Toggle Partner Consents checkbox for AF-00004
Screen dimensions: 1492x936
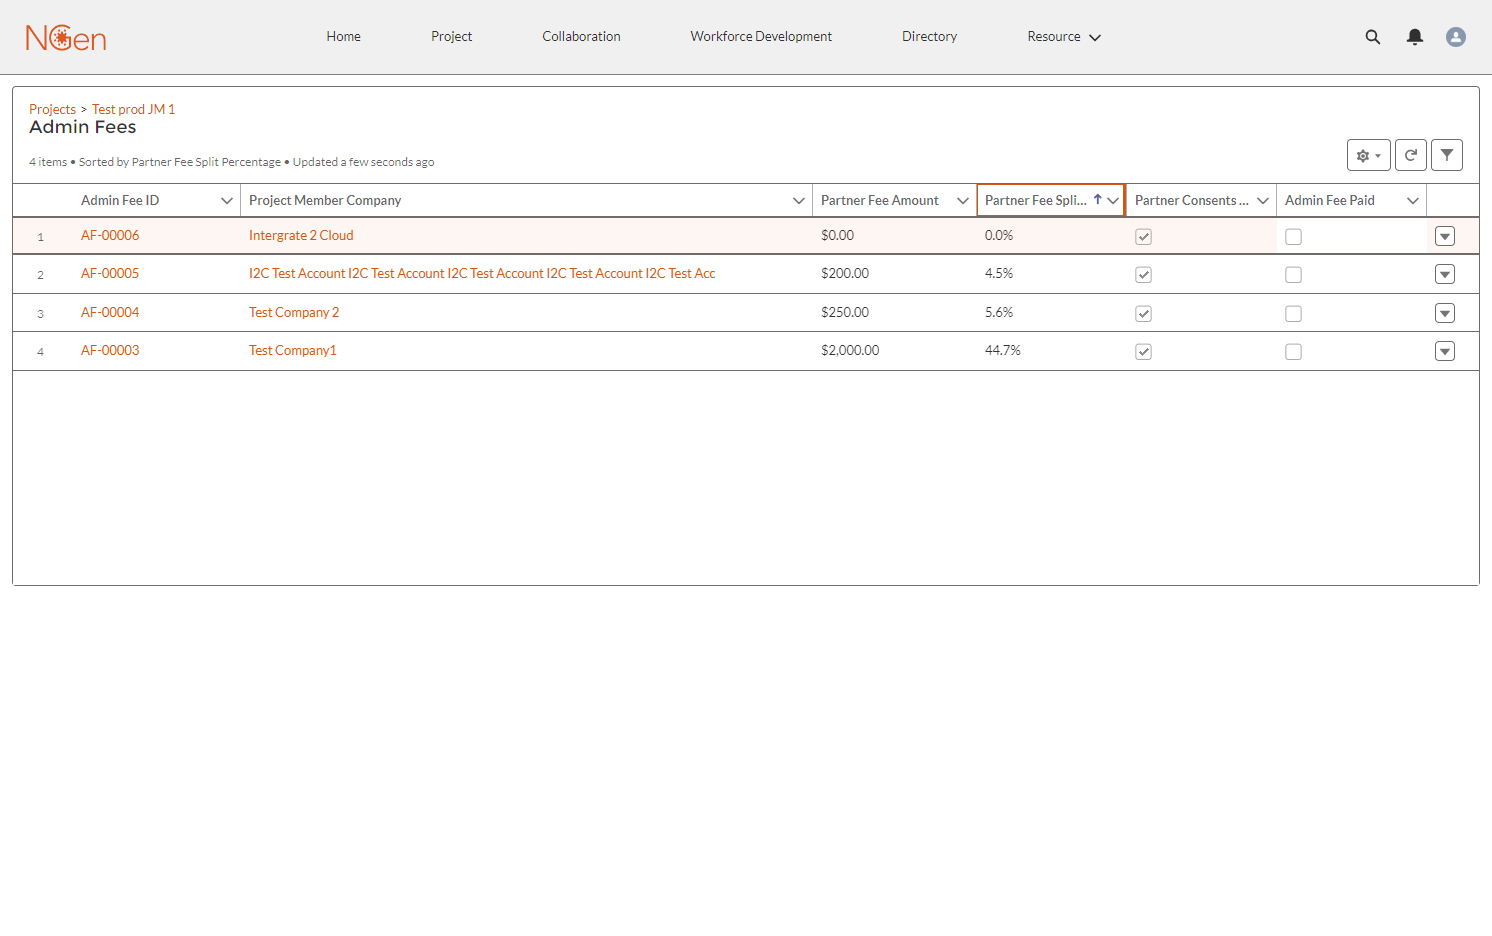click(x=1144, y=314)
